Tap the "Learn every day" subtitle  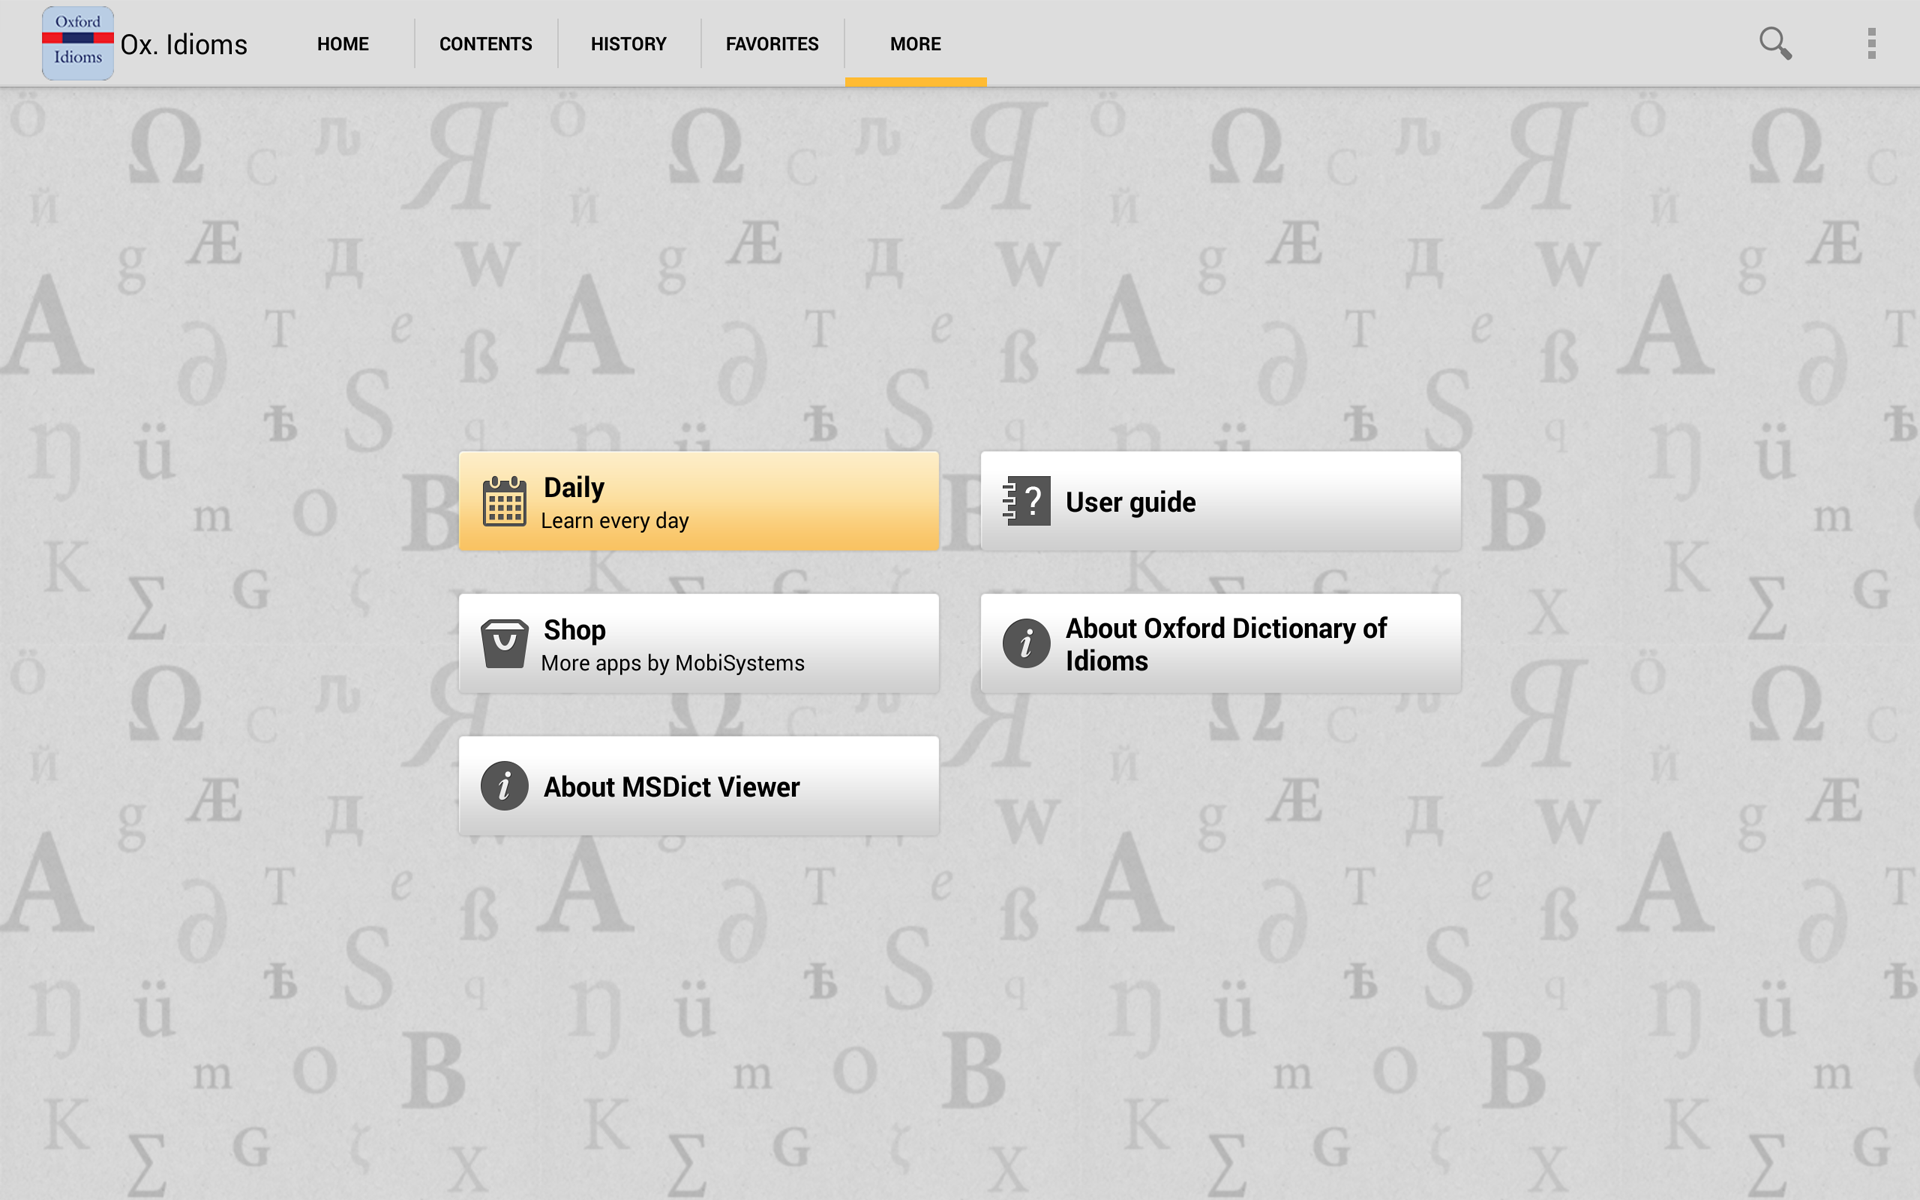[x=614, y=521]
